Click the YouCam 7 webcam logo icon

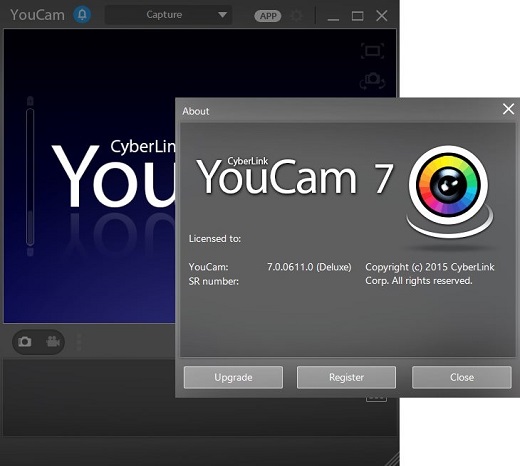point(449,192)
